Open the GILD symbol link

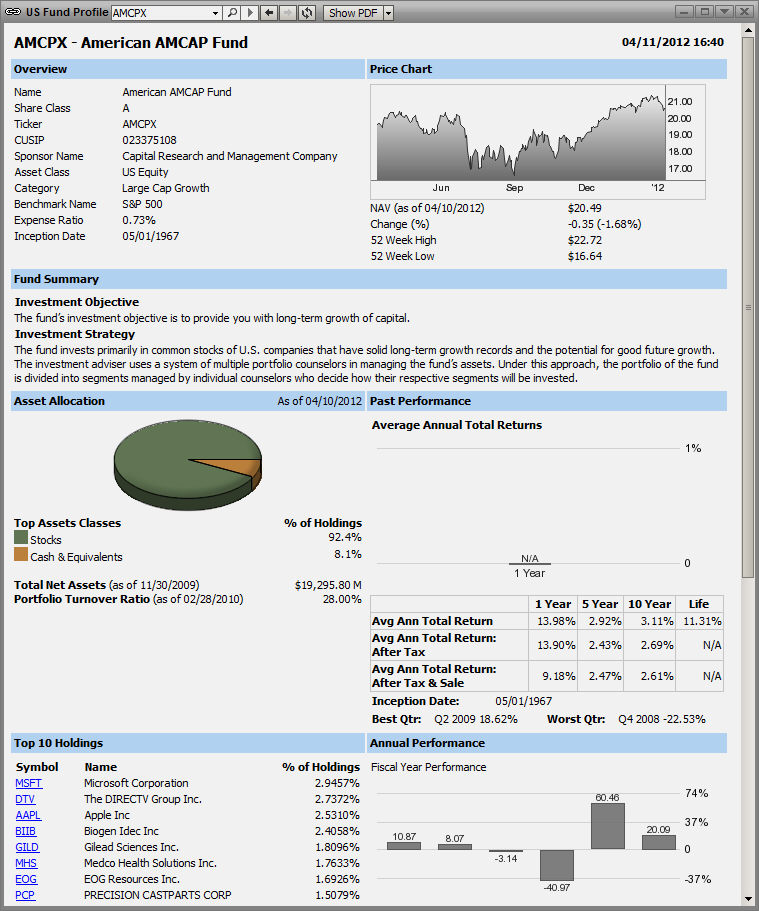pyautogui.click(x=27, y=847)
